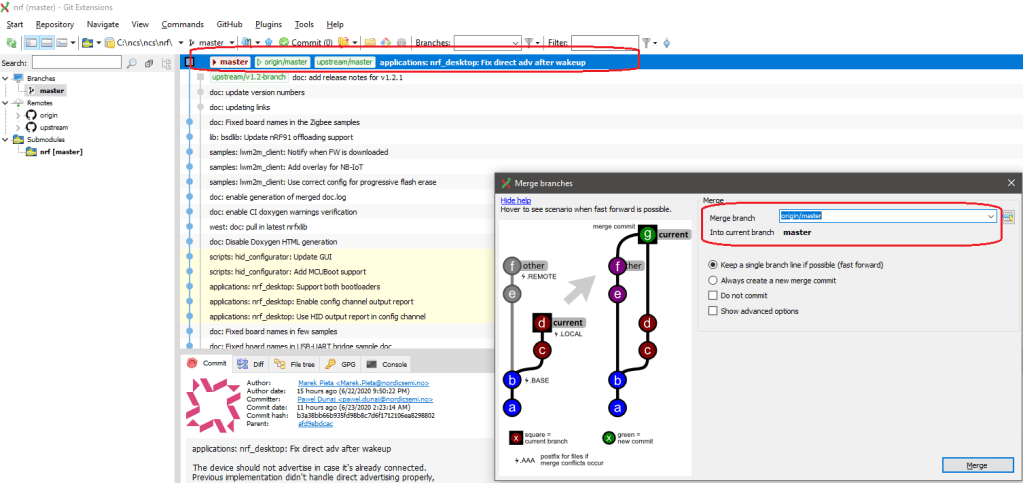1023x483 pixels.
Task: Click the Filter text field in toolbar
Action: (604, 43)
